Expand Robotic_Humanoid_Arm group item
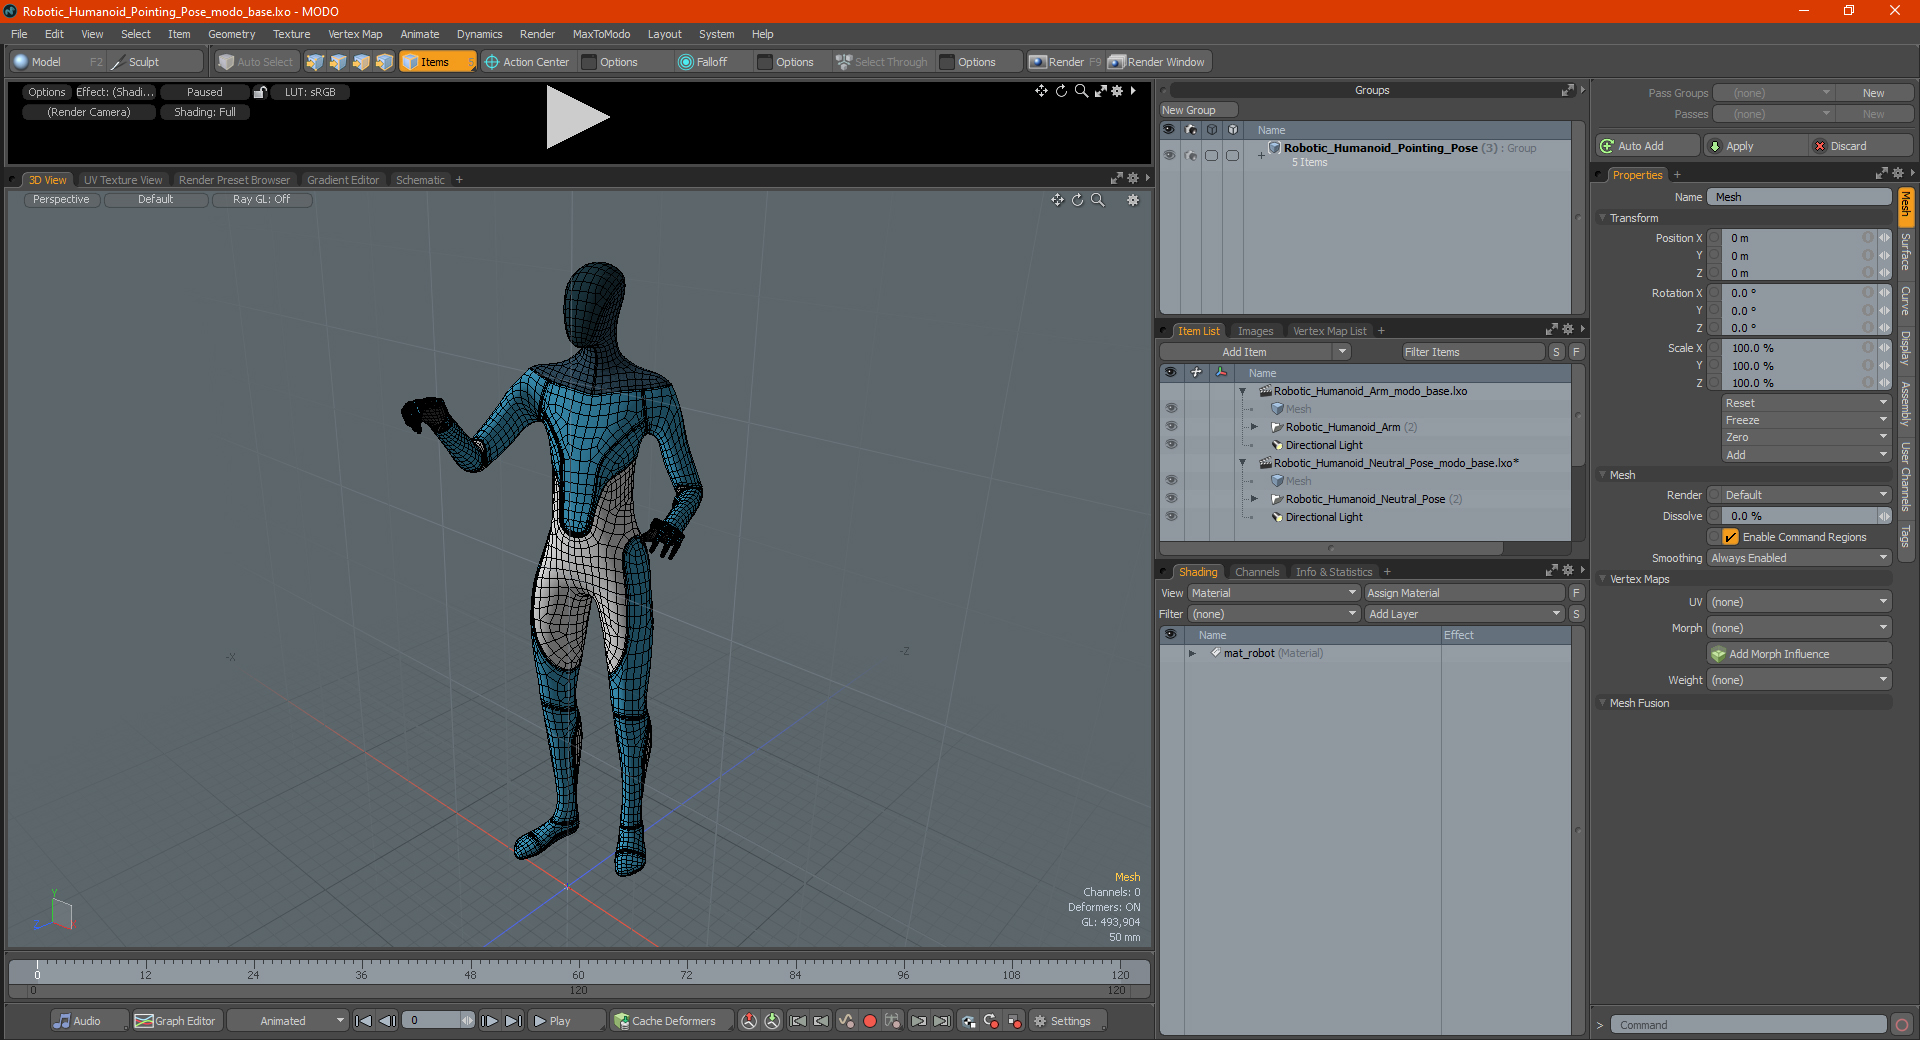 pyautogui.click(x=1254, y=427)
